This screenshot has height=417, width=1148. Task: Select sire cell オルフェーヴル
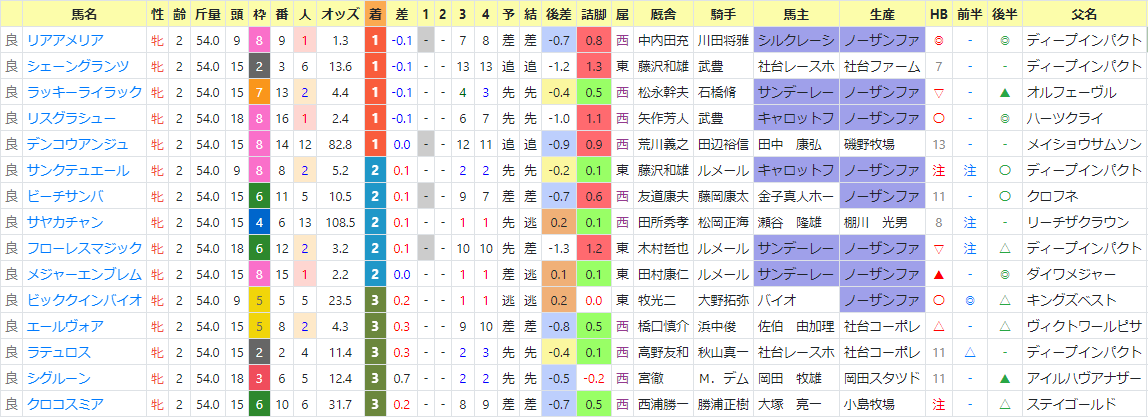tap(1084, 93)
